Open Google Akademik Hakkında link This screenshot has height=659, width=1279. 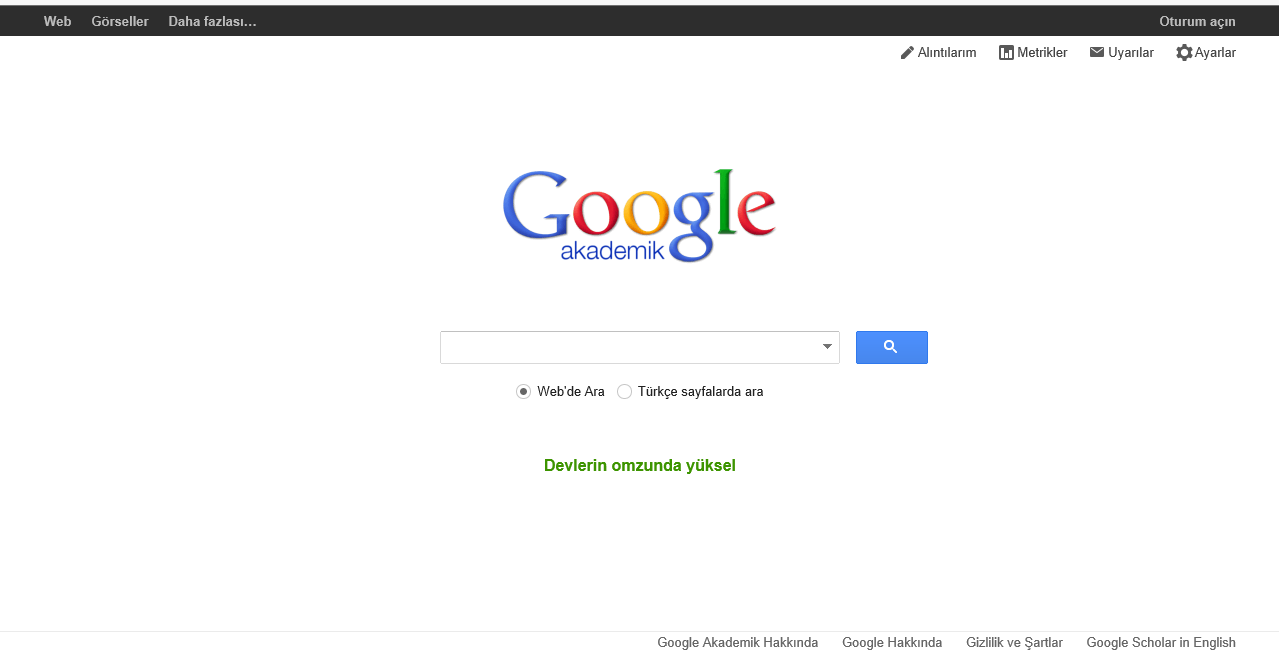pyautogui.click(x=738, y=643)
